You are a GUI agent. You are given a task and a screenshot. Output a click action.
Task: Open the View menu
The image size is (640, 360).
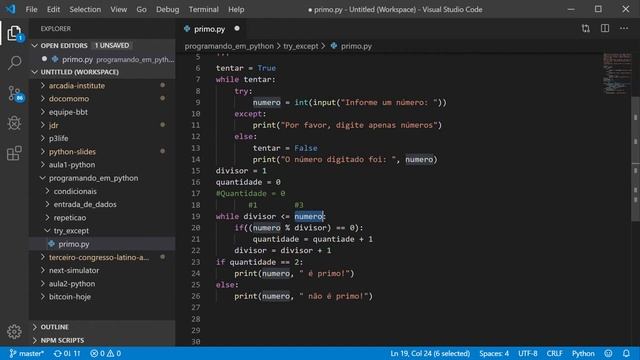pyautogui.click(x=118, y=9)
